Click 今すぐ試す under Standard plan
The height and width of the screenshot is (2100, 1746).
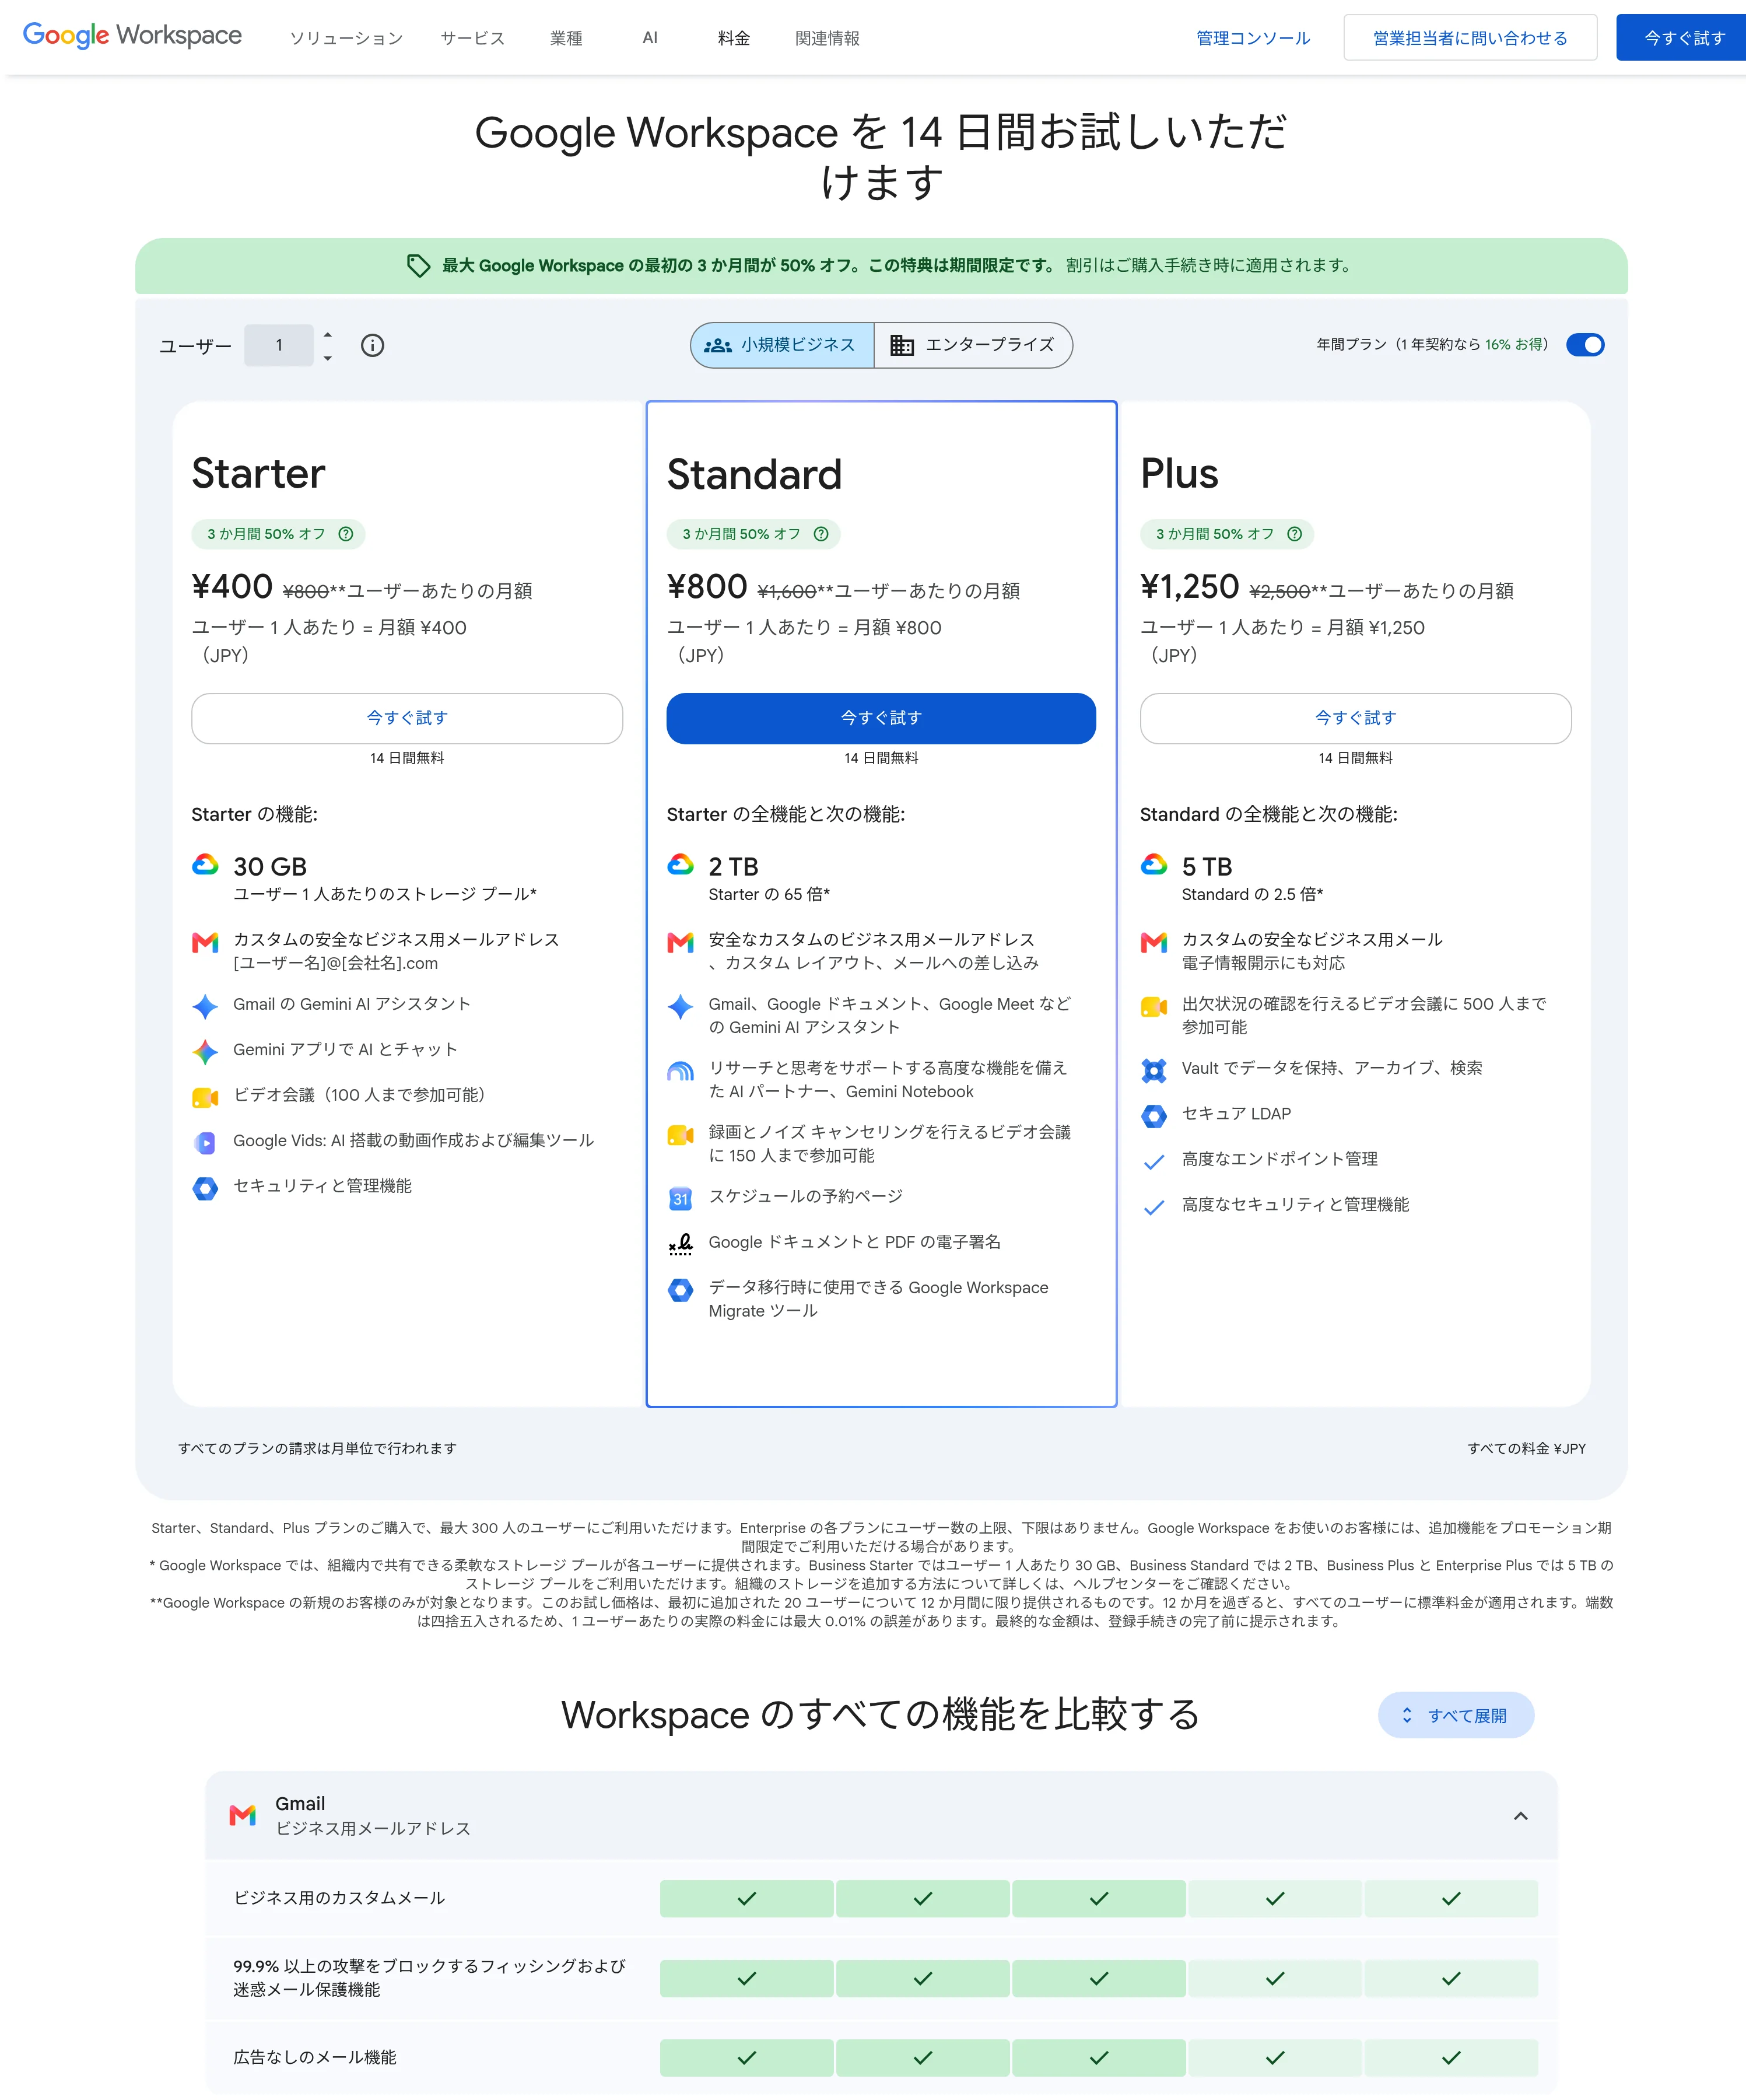click(881, 718)
